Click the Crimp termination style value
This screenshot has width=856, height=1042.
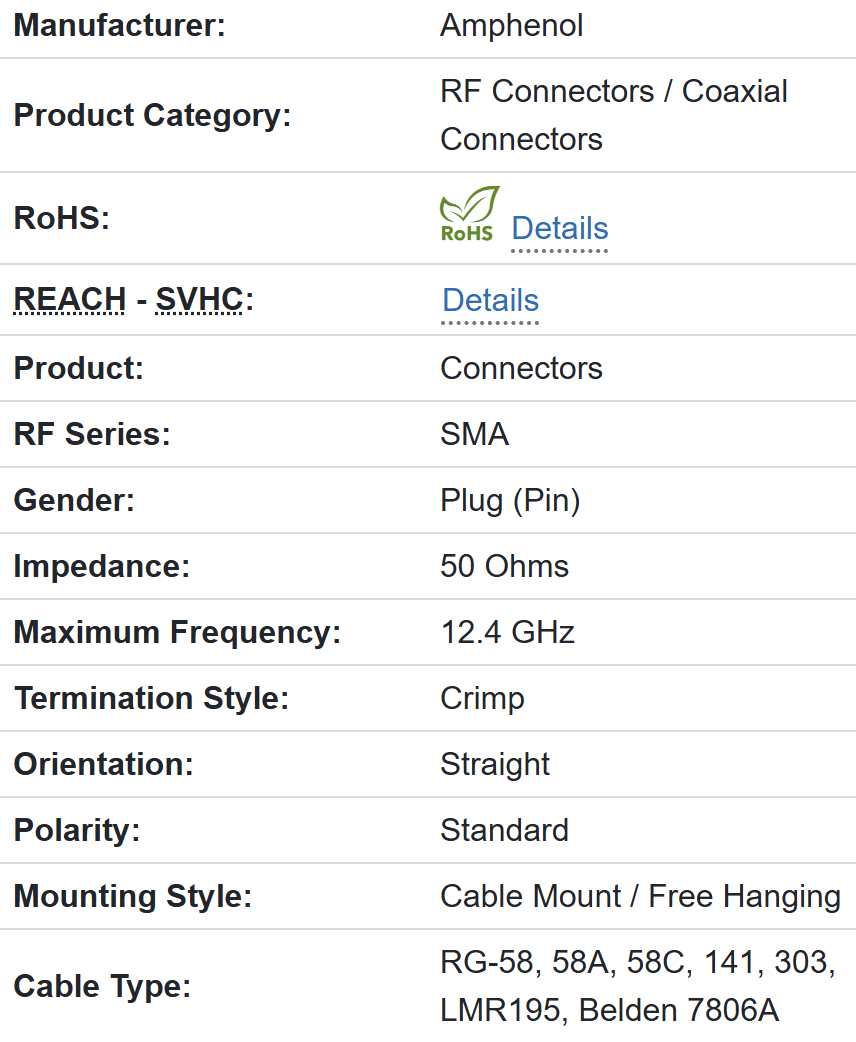(482, 699)
